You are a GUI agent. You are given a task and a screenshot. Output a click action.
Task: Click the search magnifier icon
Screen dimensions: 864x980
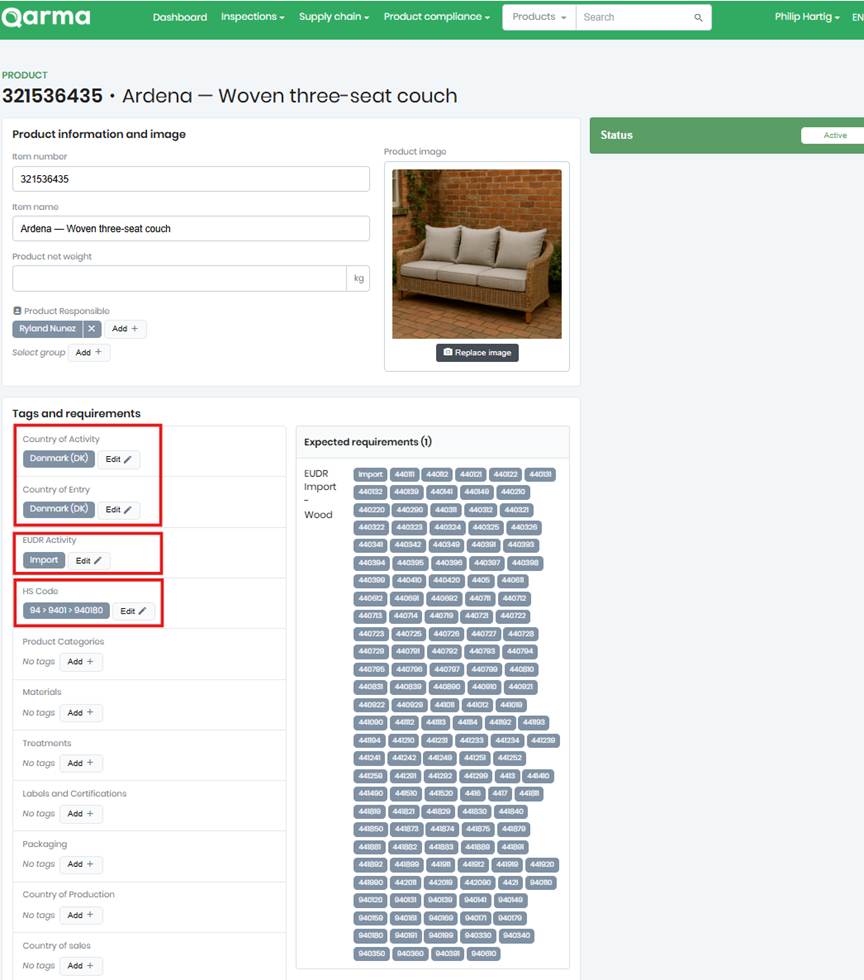tap(697, 17)
